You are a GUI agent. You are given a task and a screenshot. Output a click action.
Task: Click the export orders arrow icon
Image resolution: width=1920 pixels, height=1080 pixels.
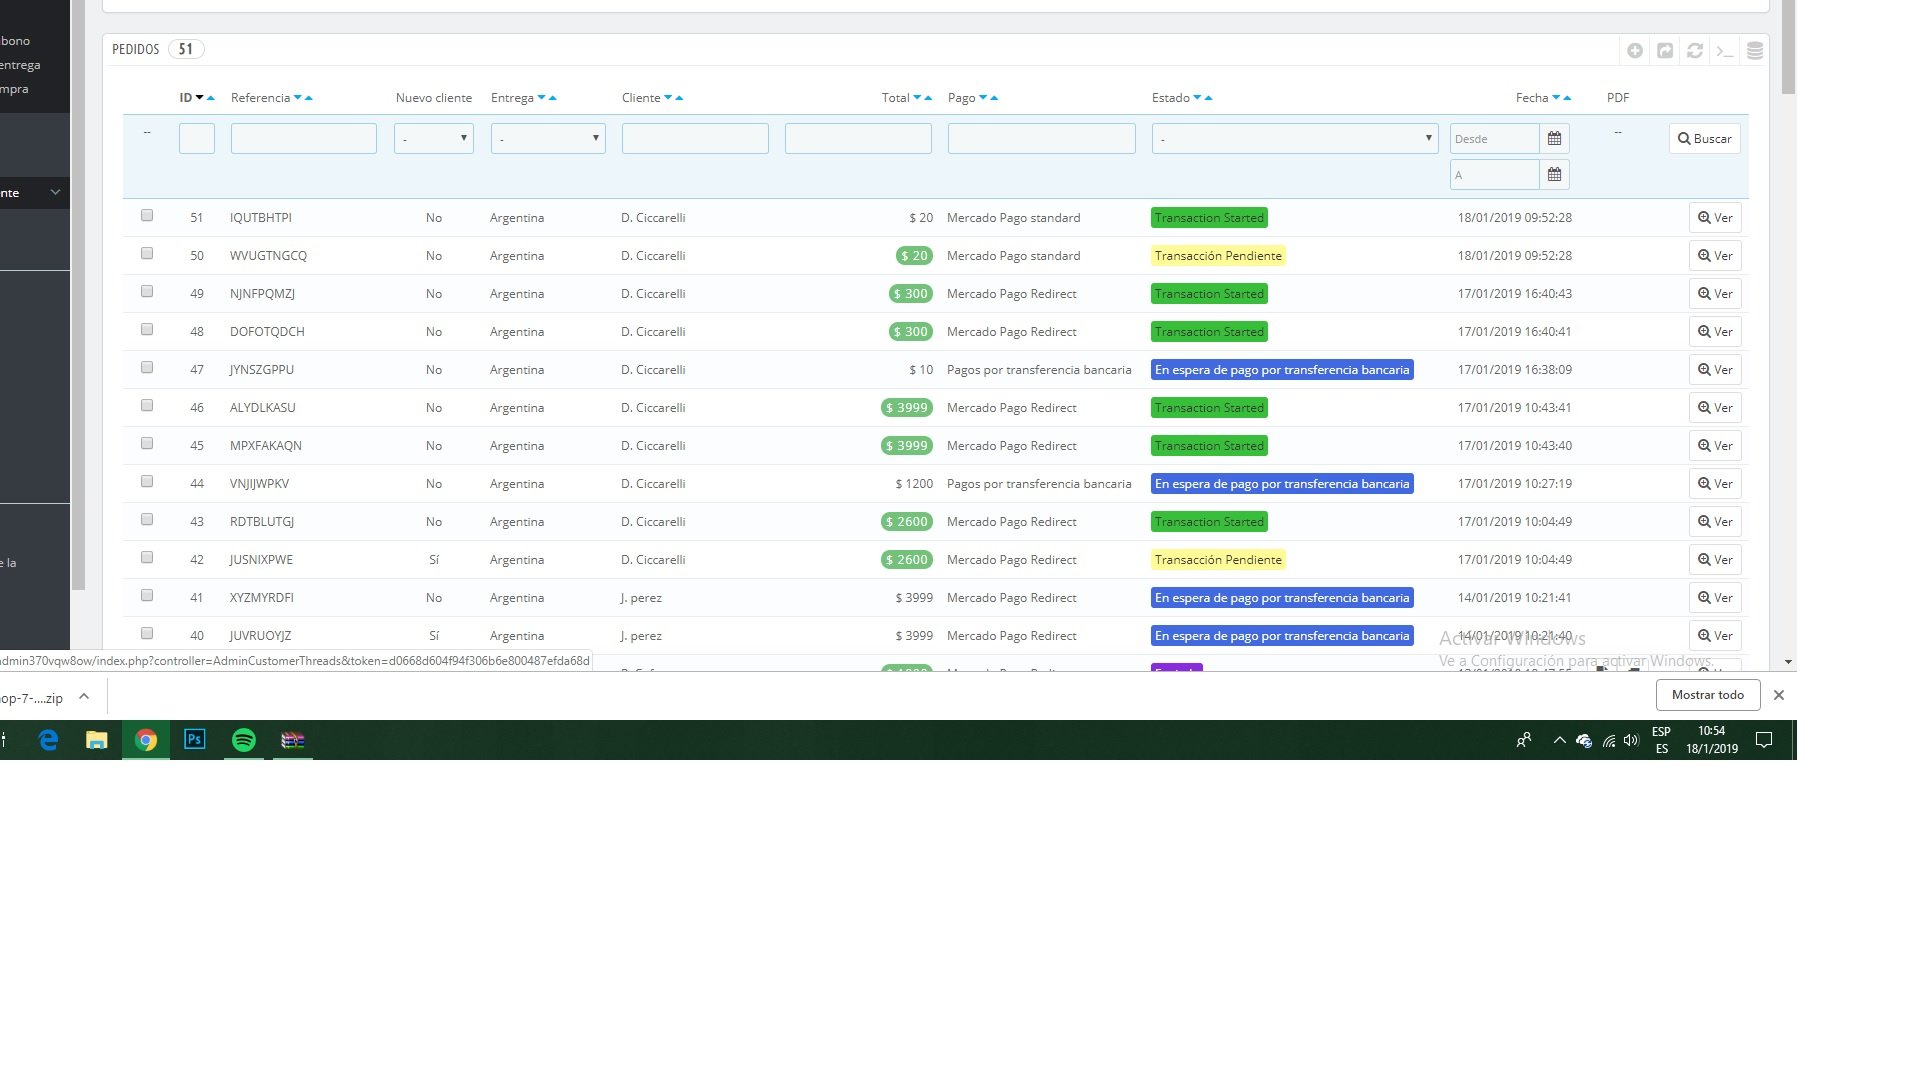pyautogui.click(x=1665, y=50)
